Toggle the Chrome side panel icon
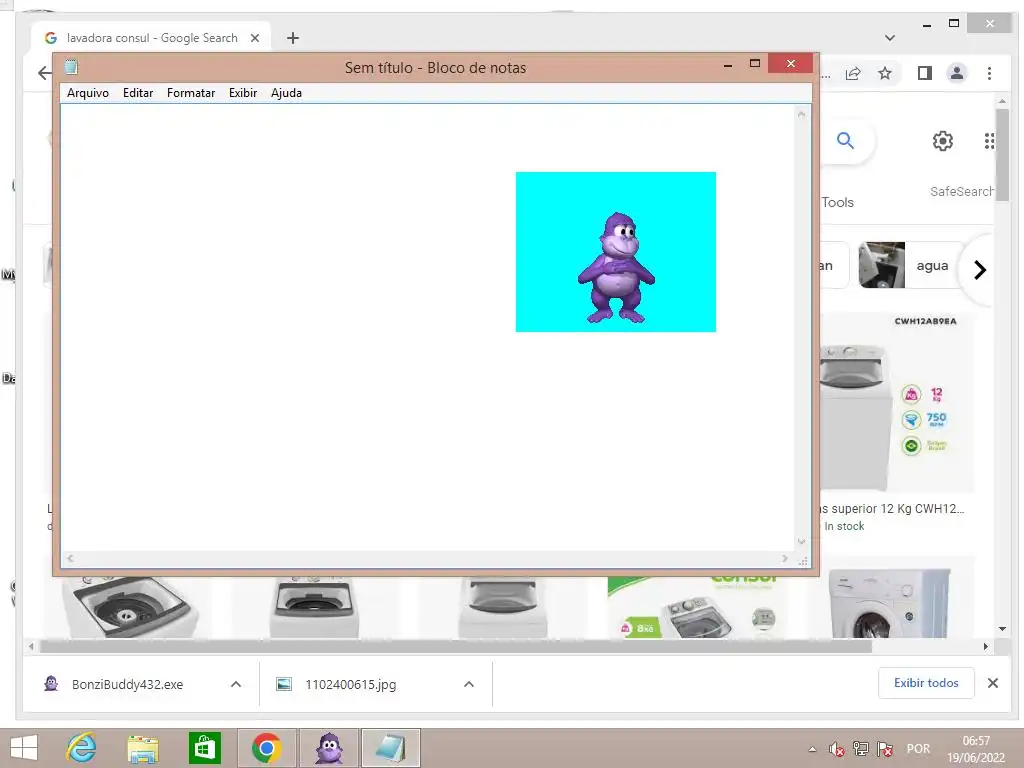The width and height of the screenshot is (1024, 768). click(x=925, y=73)
